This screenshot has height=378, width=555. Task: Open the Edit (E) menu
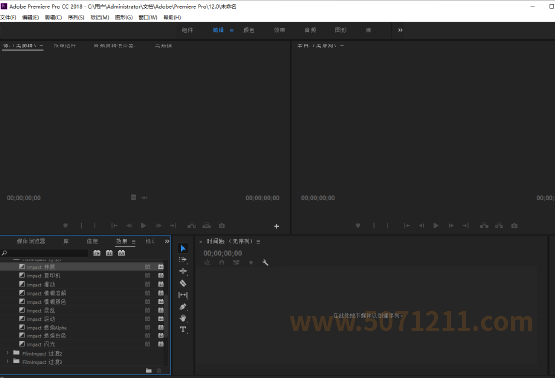(x=30, y=17)
